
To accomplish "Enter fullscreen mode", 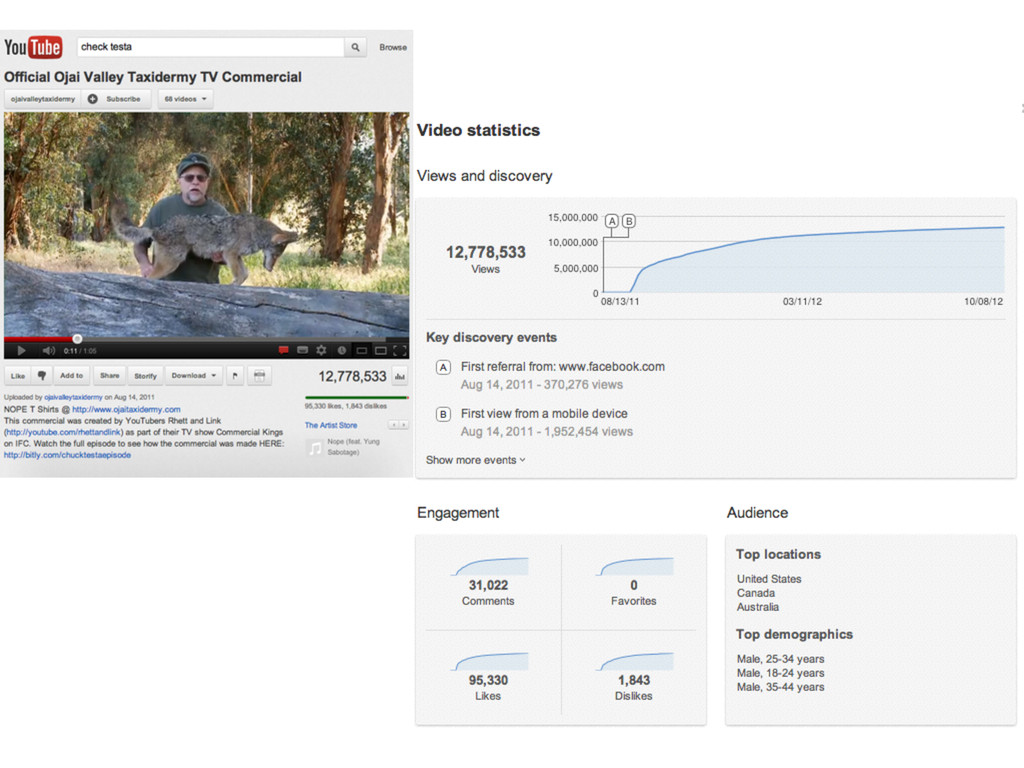I will (400, 351).
